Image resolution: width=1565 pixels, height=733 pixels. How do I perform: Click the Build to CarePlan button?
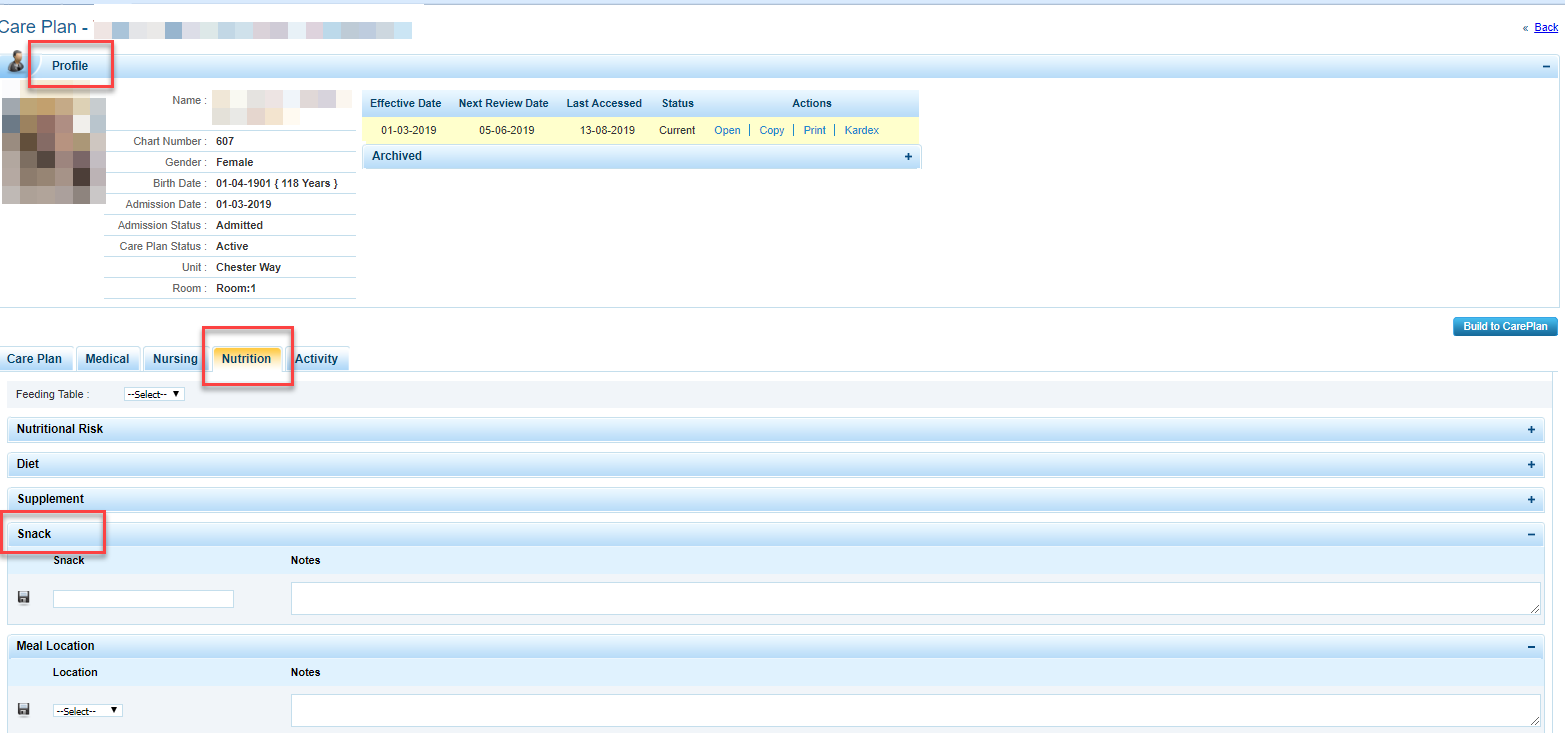tap(1504, 327)
